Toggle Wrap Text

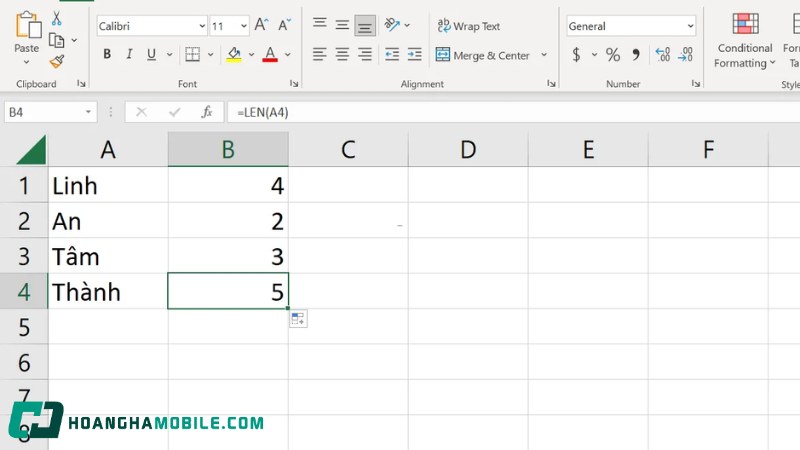click(468, 26)
